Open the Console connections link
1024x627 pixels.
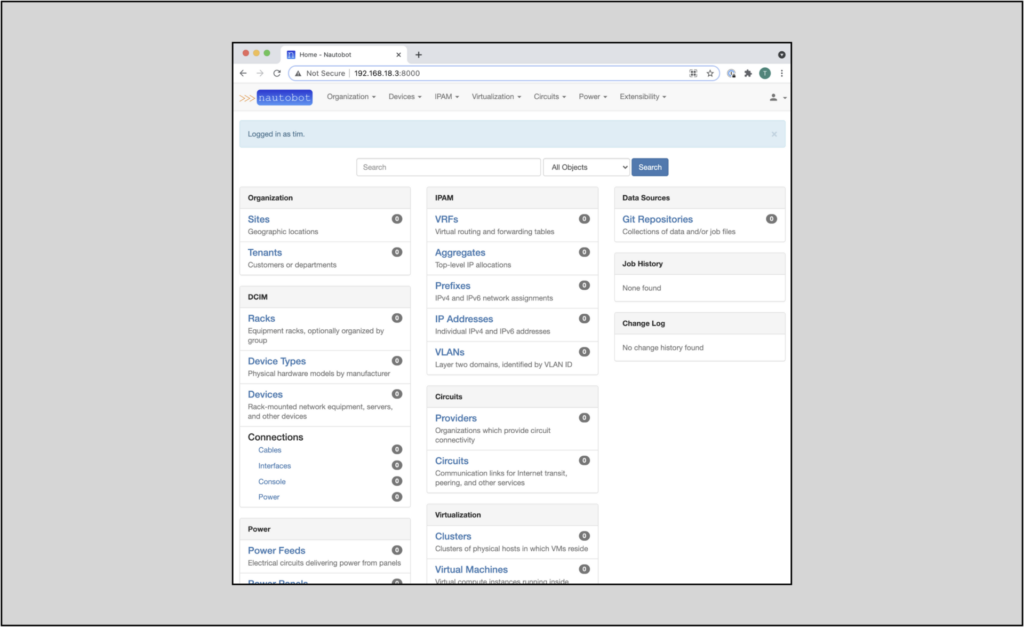click(x=272, y=481)
